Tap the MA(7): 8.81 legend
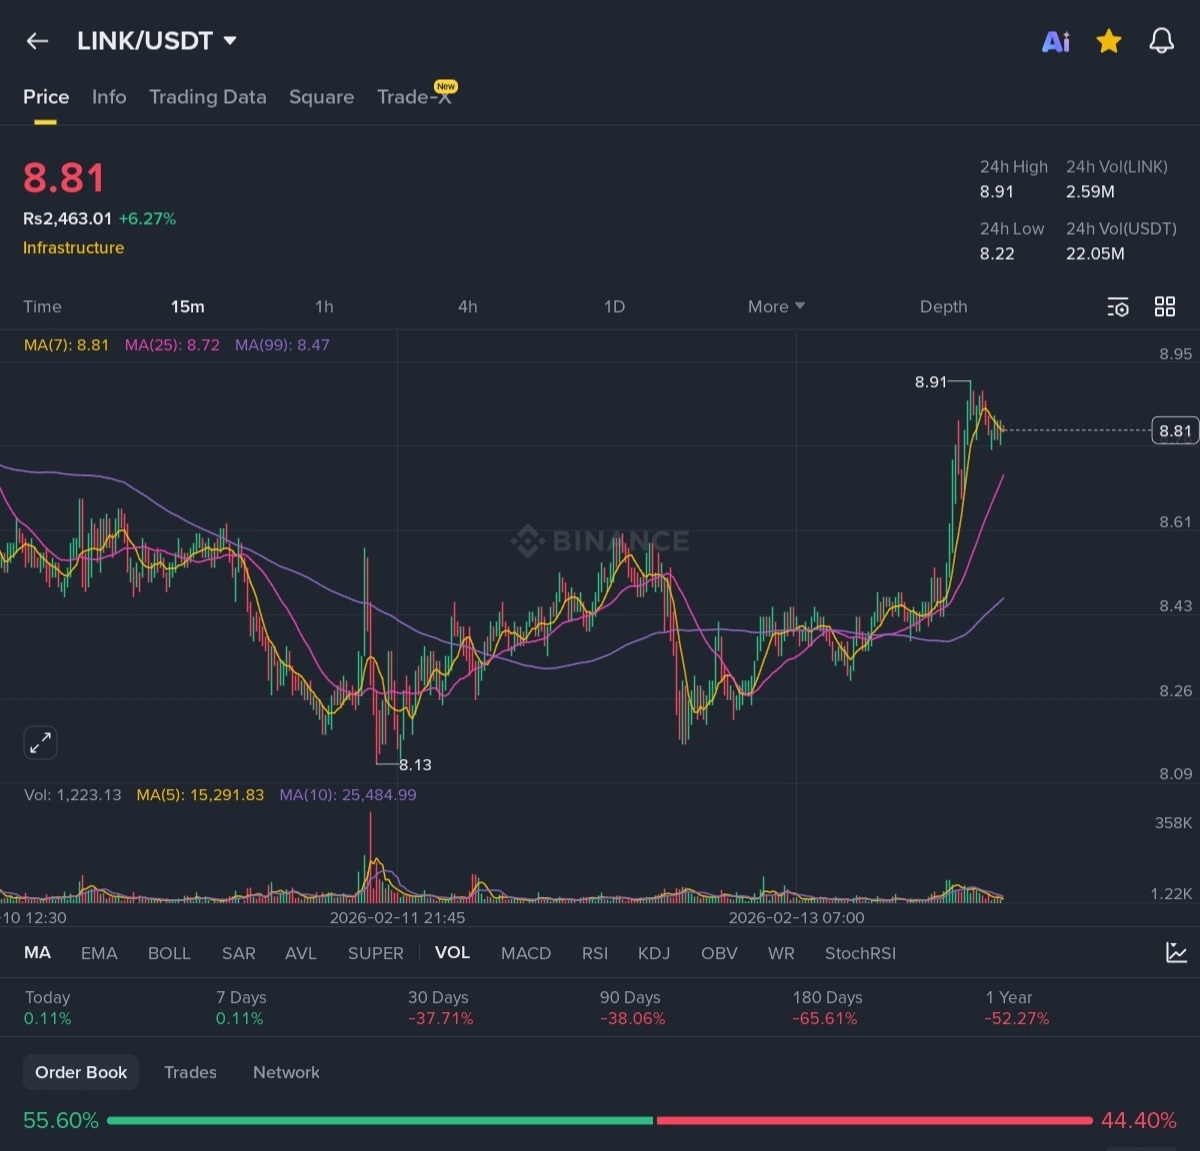 pyautogui.click(x=66, y=345)
